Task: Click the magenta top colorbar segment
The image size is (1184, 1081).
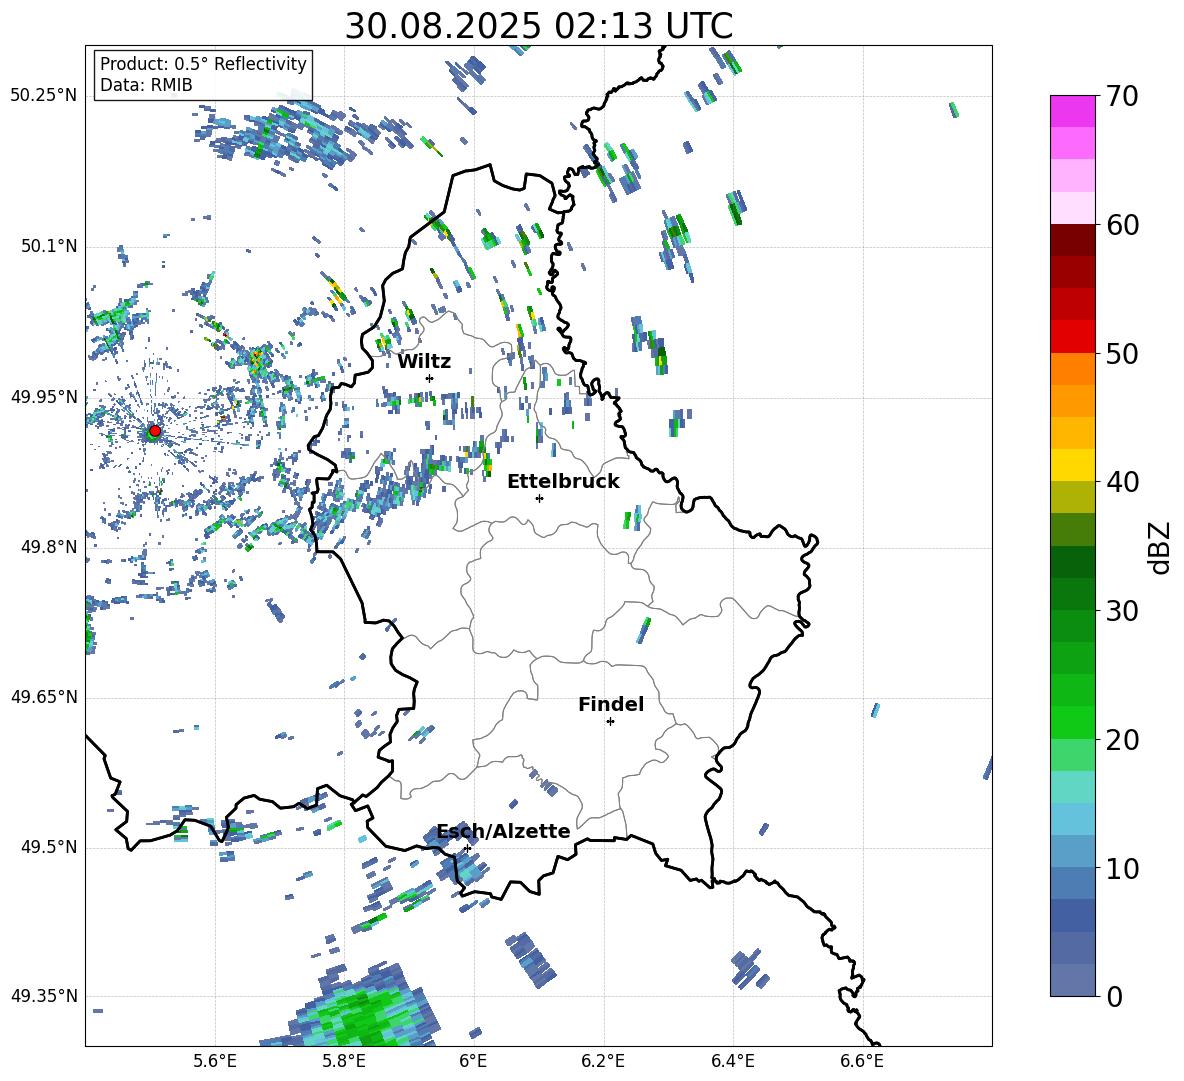Action: 1072,111
